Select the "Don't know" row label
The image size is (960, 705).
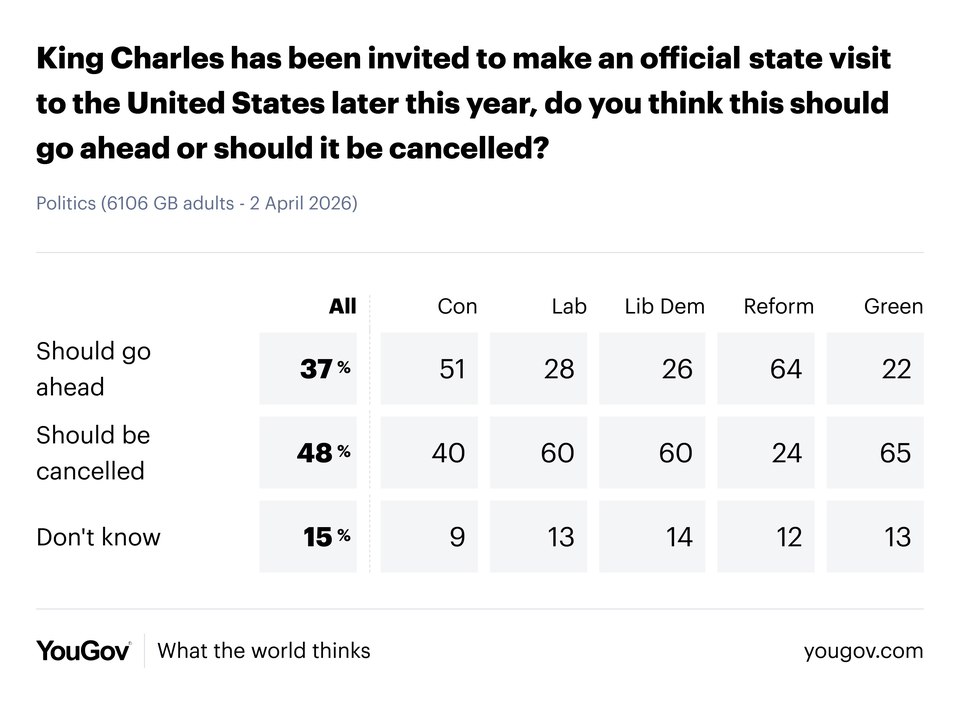(98, 537)
